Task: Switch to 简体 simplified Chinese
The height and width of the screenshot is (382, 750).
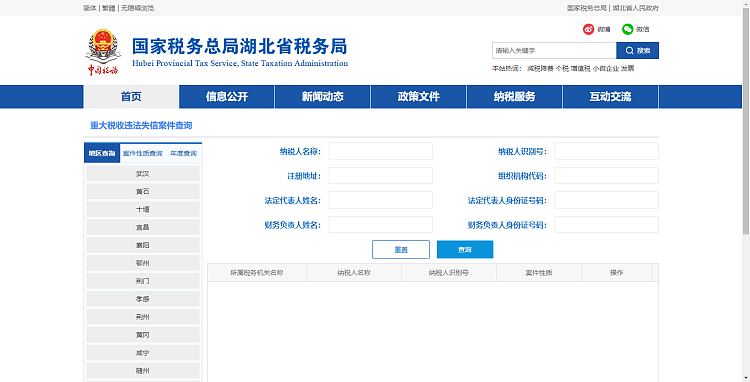Action: click(x=89, y=8)
